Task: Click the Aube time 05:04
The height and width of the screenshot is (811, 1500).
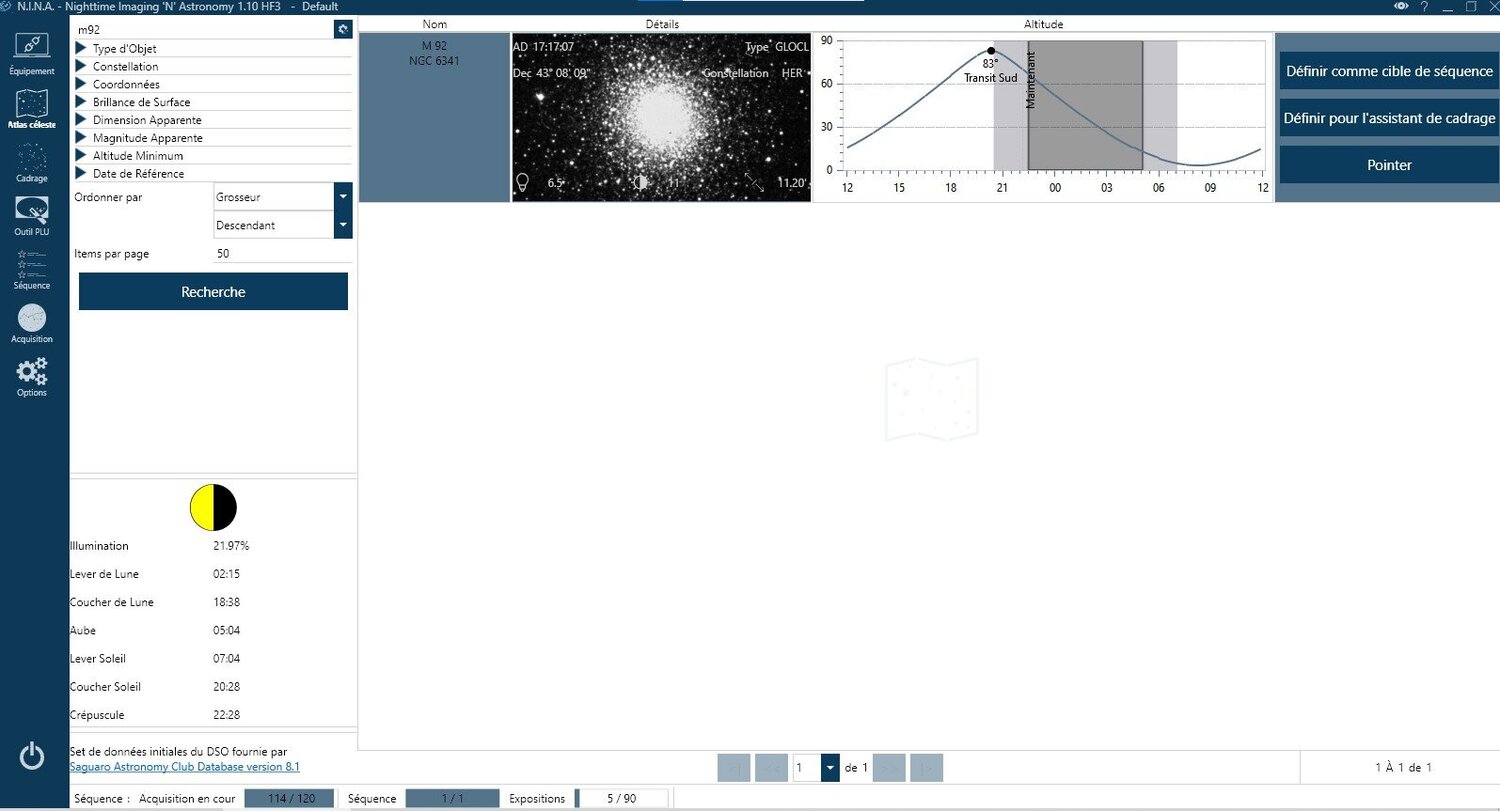Action: click(x=226, y=630)
